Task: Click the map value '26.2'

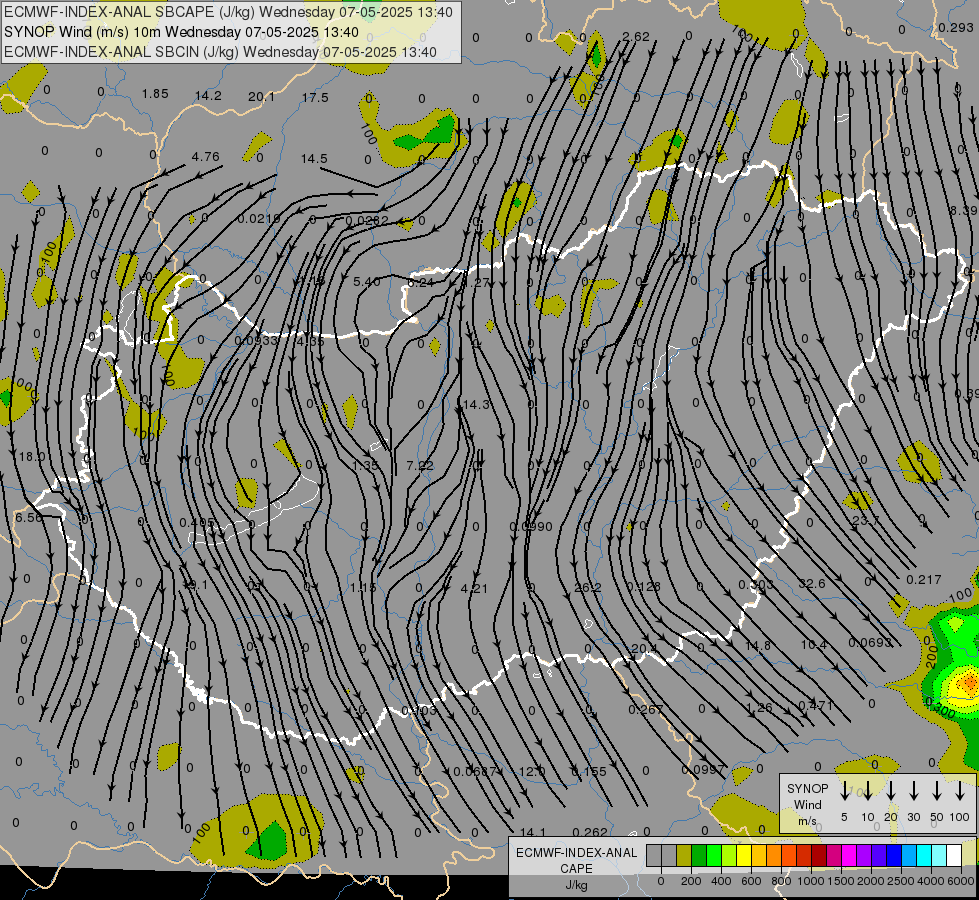Action: pyautogui.click(x=588, y=588)
